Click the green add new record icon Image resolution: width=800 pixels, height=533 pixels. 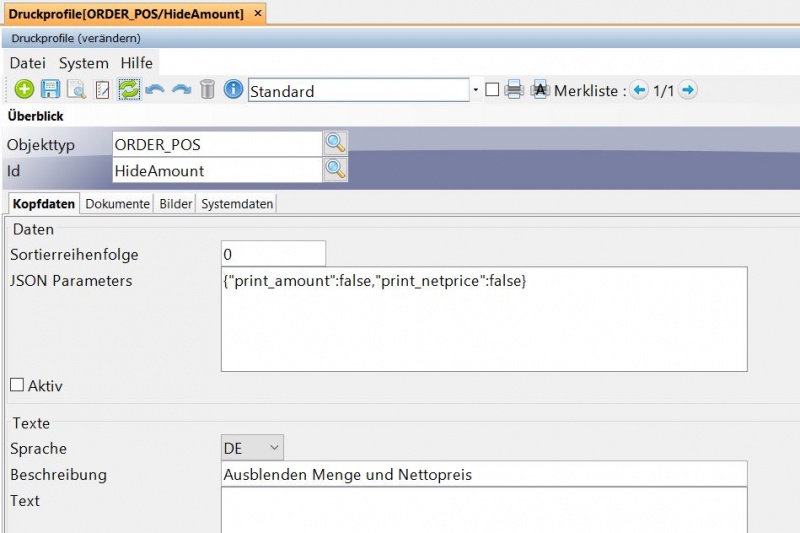point(24,90)
